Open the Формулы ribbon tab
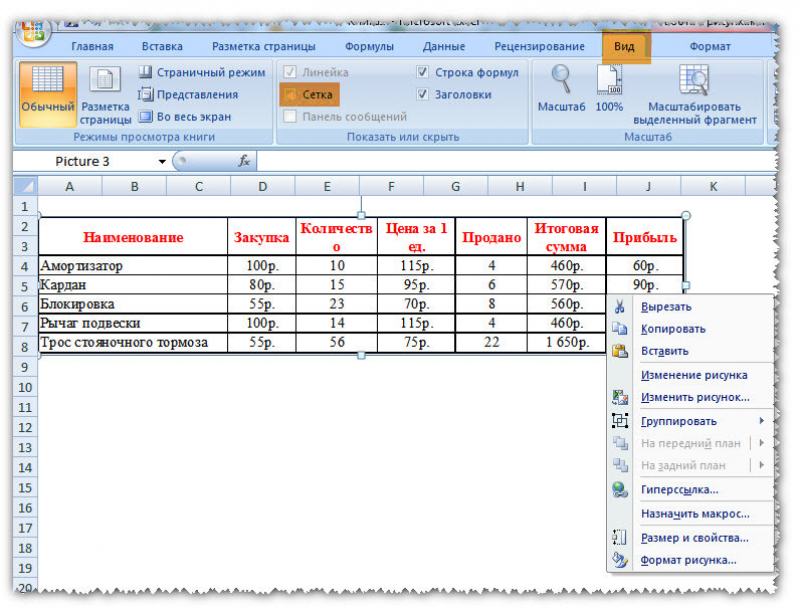 369,46
